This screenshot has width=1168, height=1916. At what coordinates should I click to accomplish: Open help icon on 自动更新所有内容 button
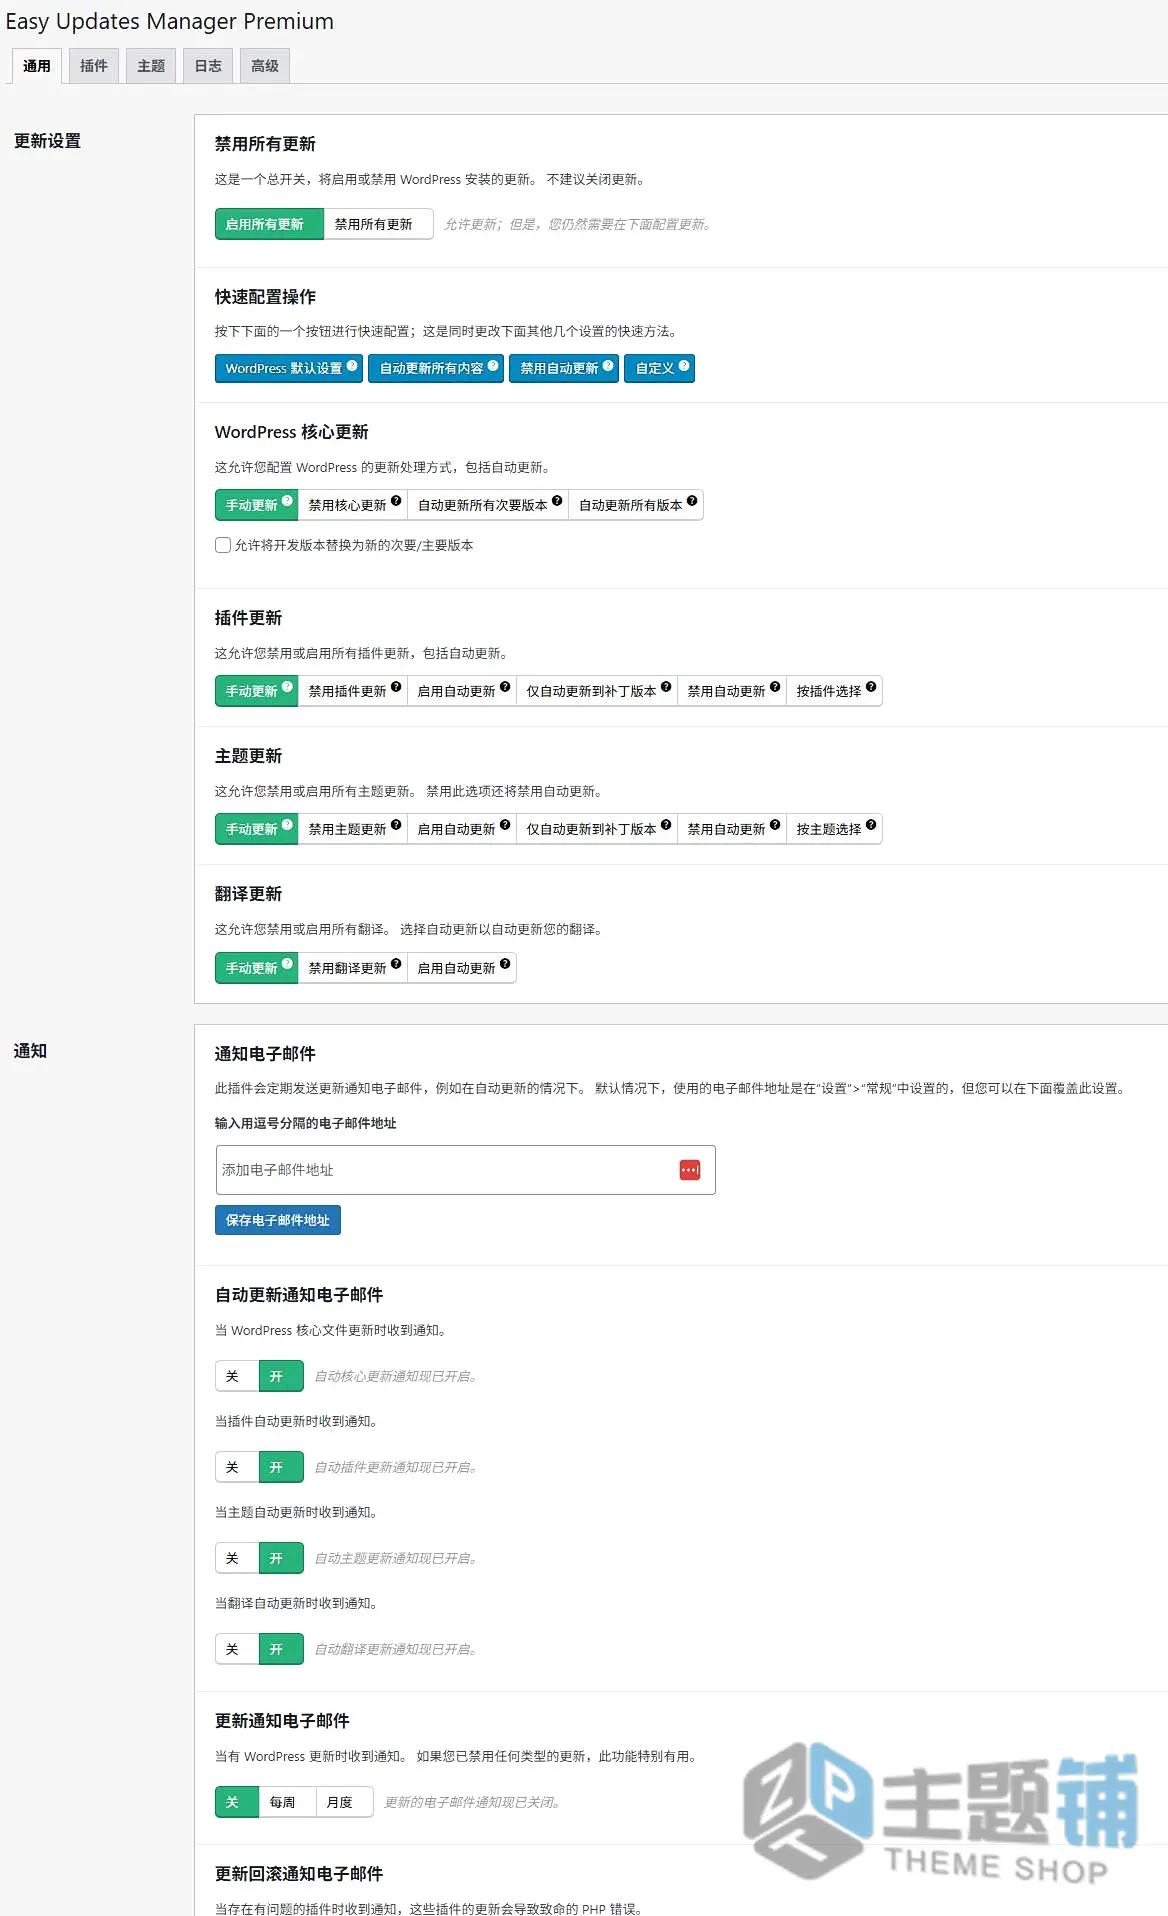(493, 365)
